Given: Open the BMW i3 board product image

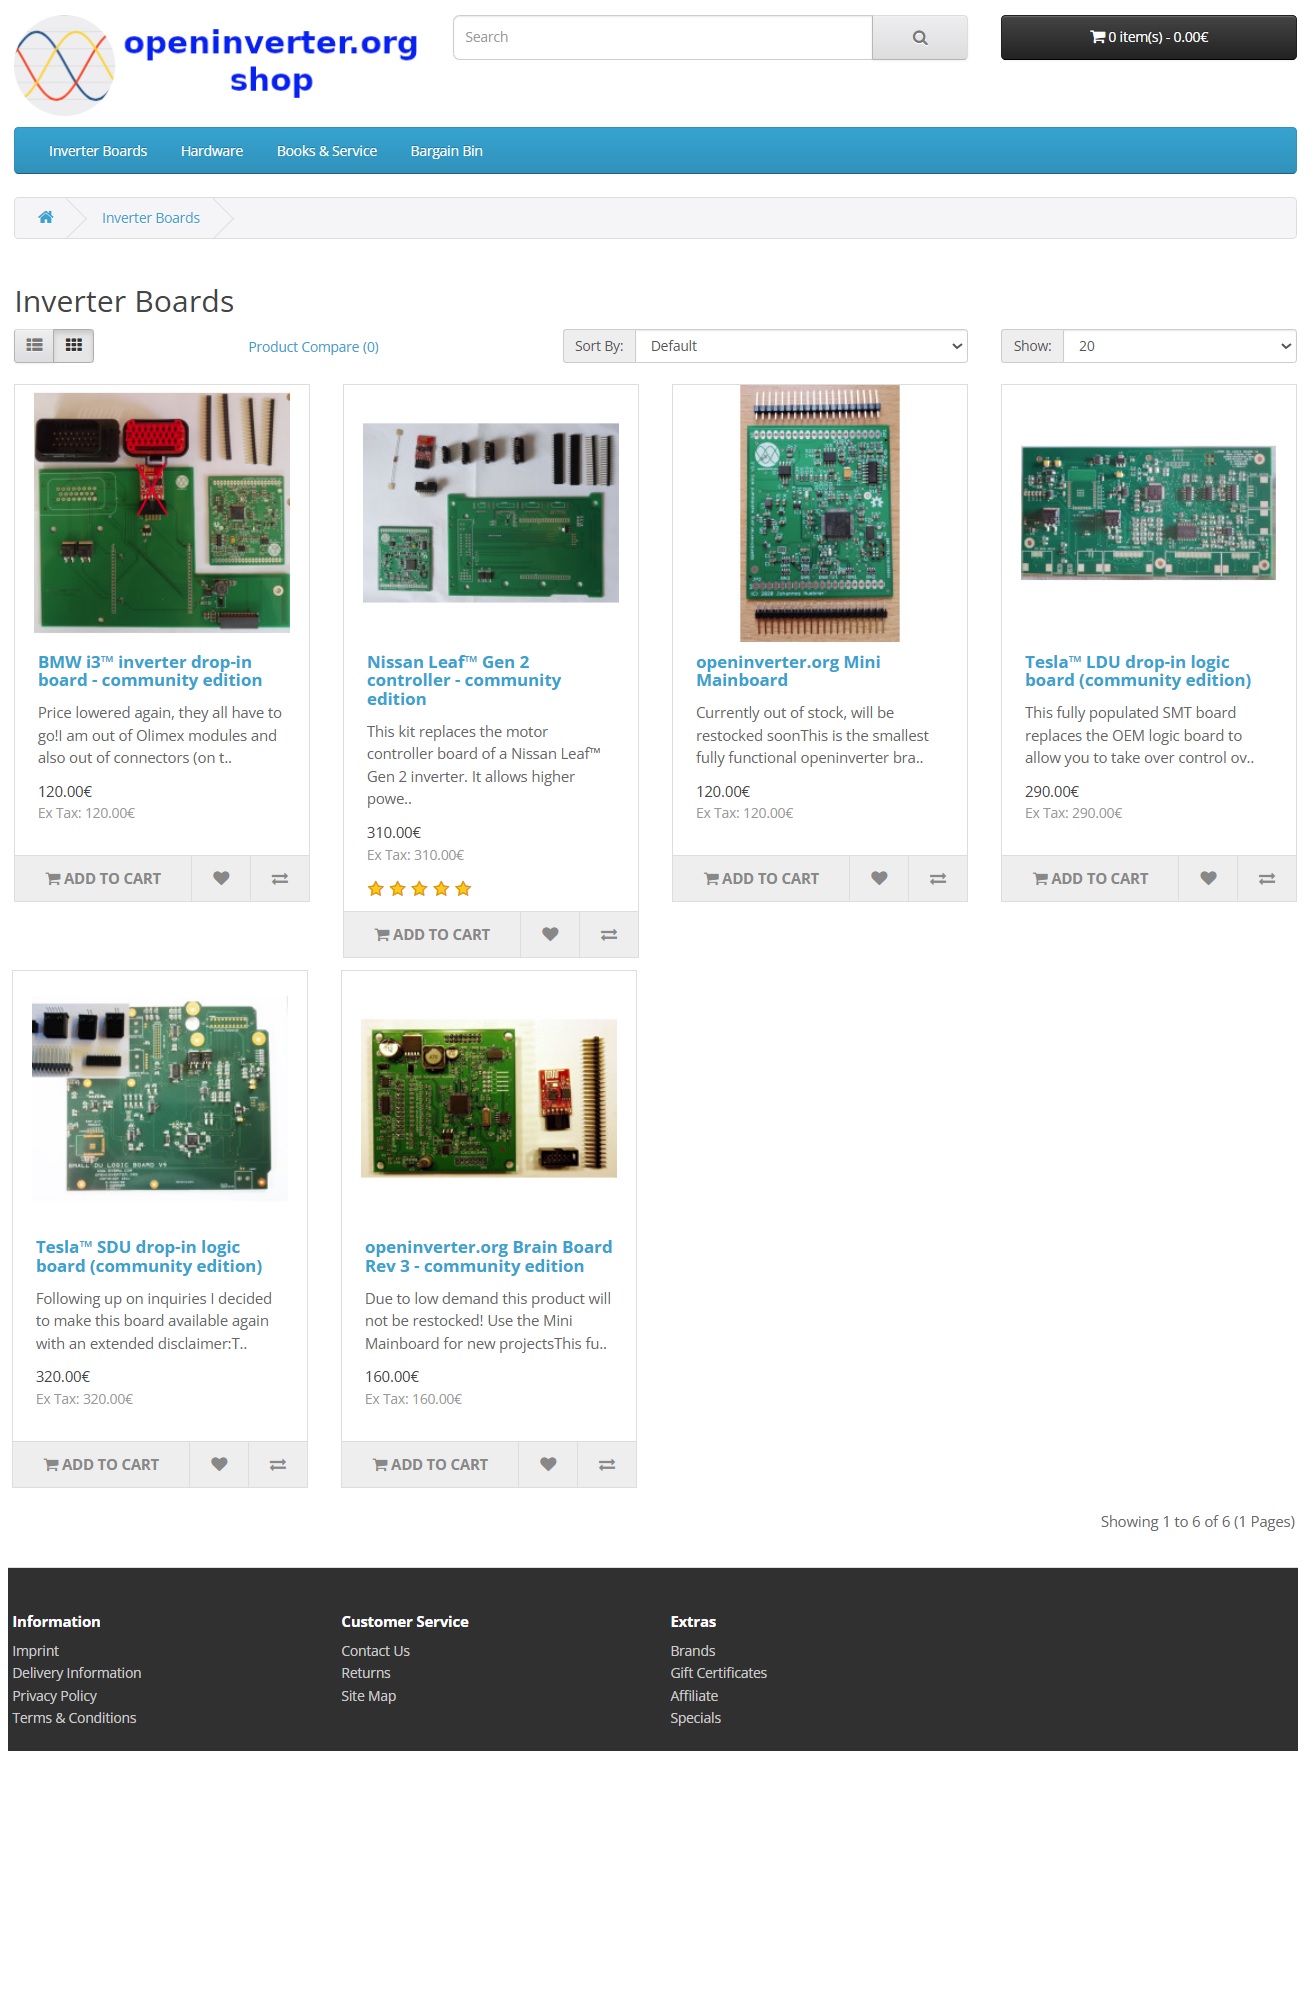Looking at the screenshot, I should pyautogui.click(x=162, y=513).
